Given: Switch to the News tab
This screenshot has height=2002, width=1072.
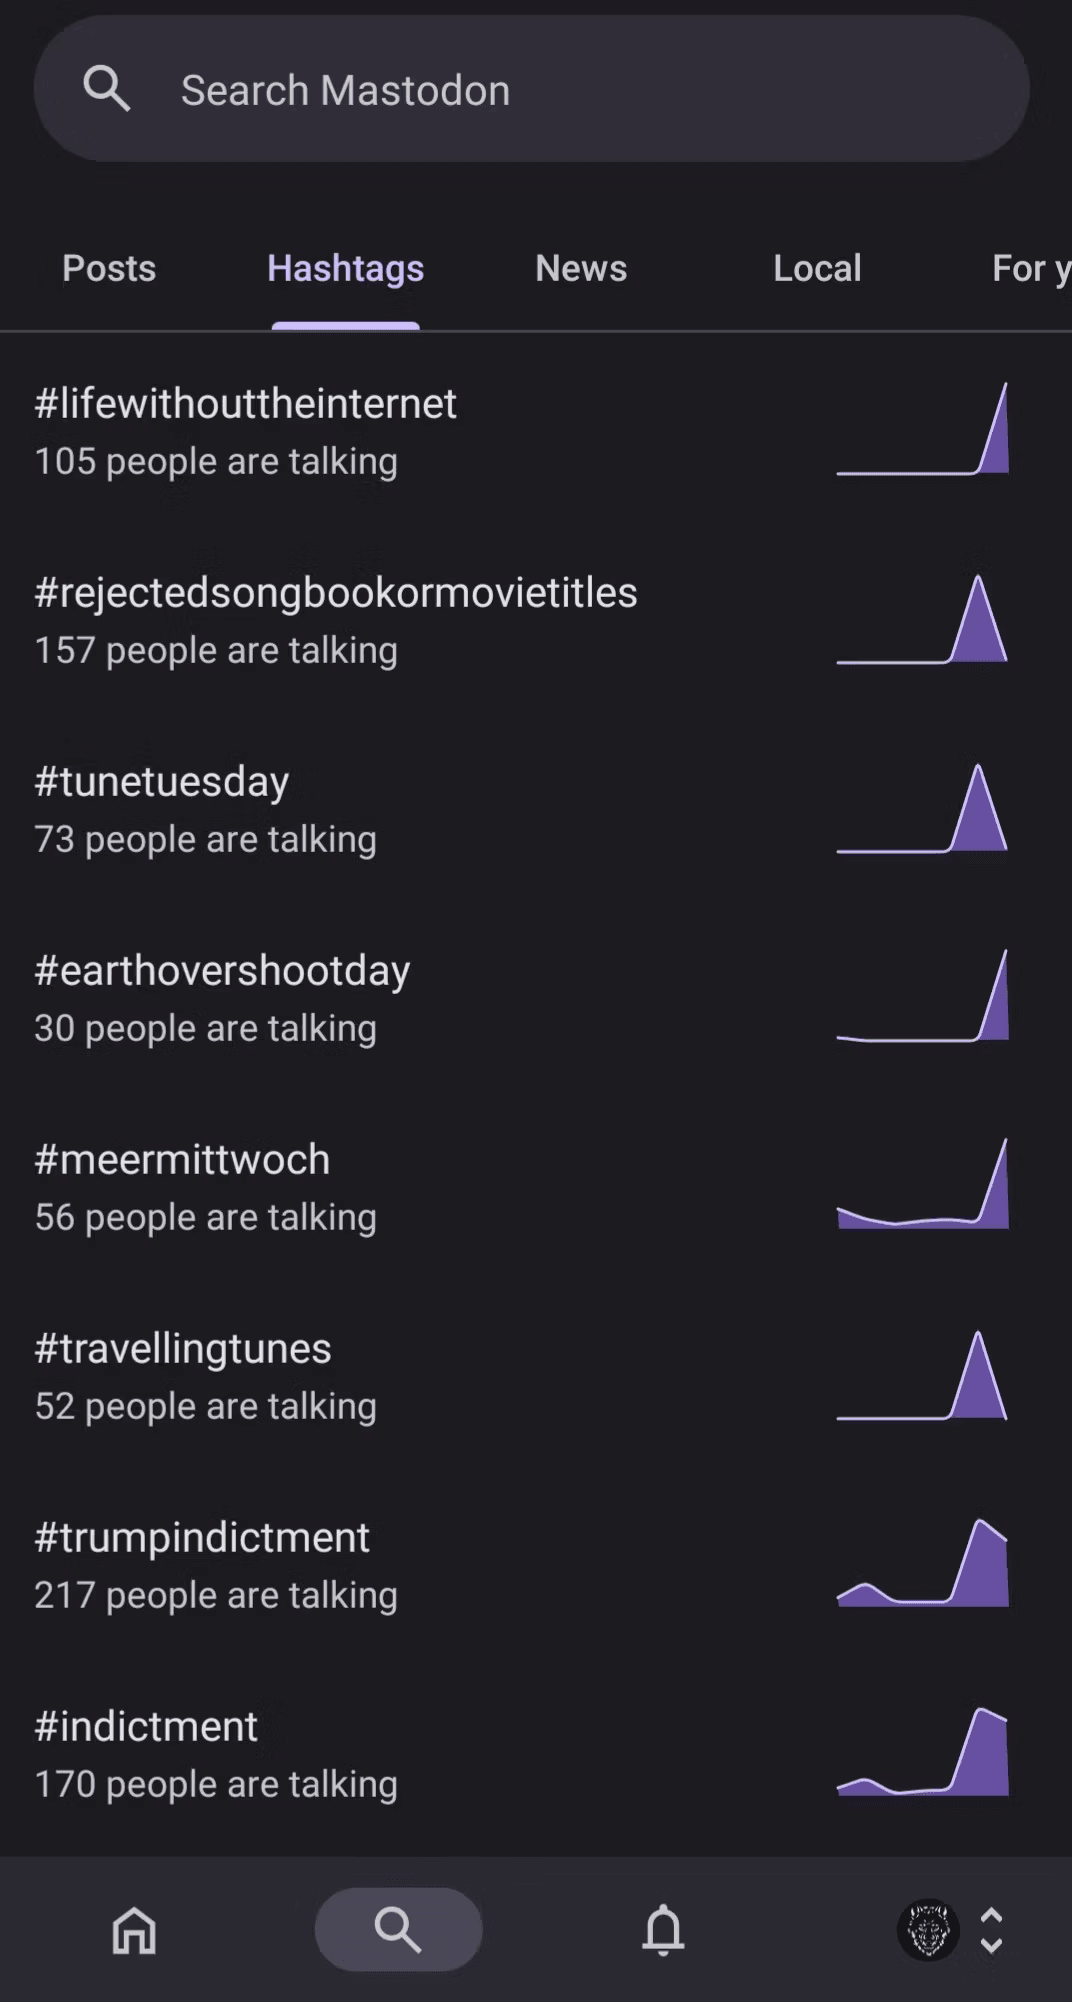Looking at the screenshot, I should click(x=581, y=268).
